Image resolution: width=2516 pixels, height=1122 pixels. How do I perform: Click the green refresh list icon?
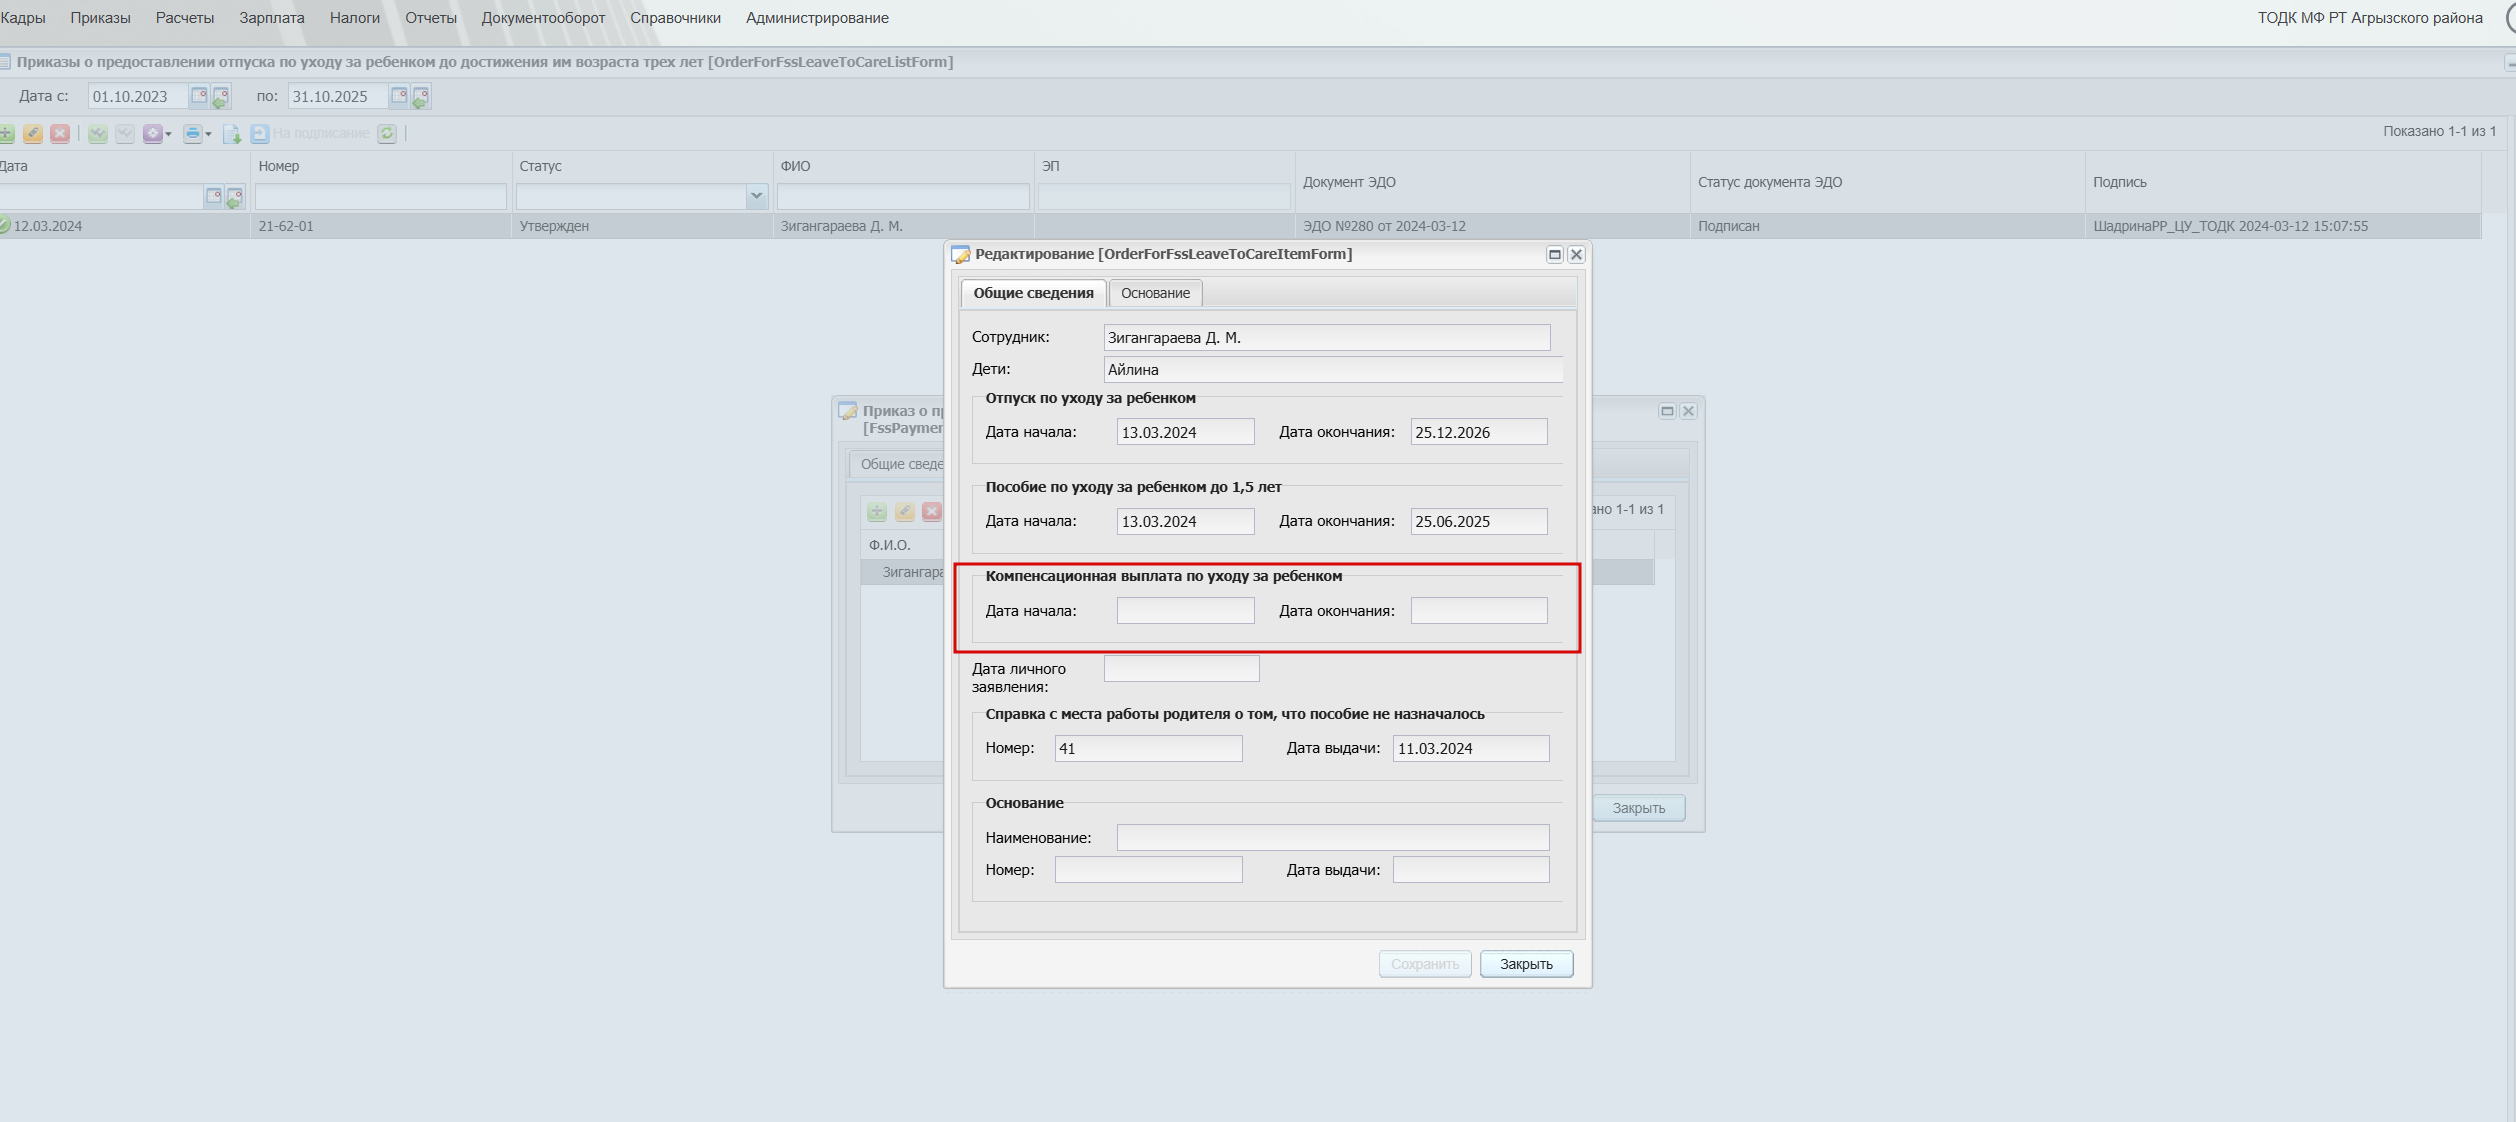387,134
